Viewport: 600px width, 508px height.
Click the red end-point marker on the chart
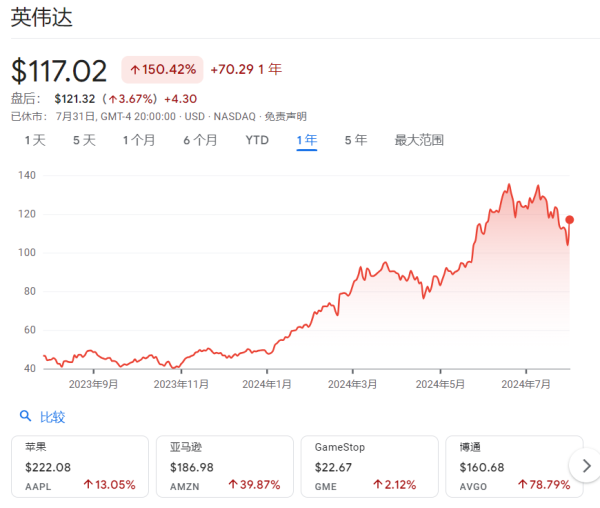pos(569,220)
